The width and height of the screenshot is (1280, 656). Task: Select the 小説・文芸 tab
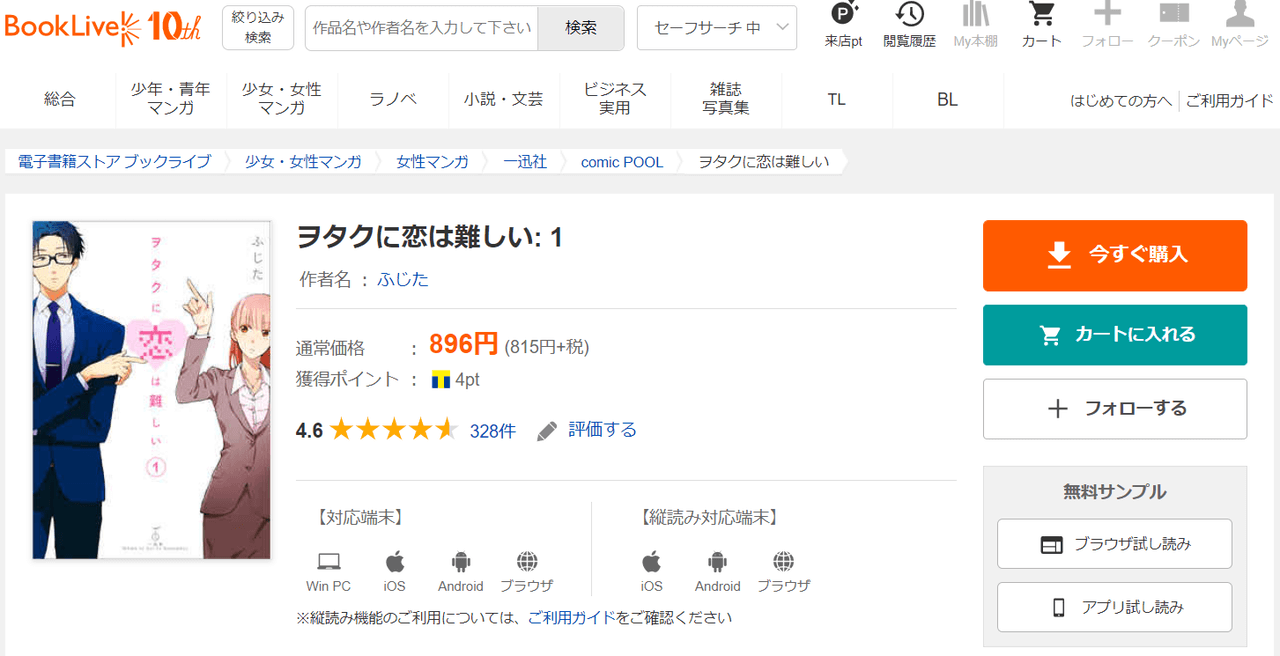tap(503, 99)
